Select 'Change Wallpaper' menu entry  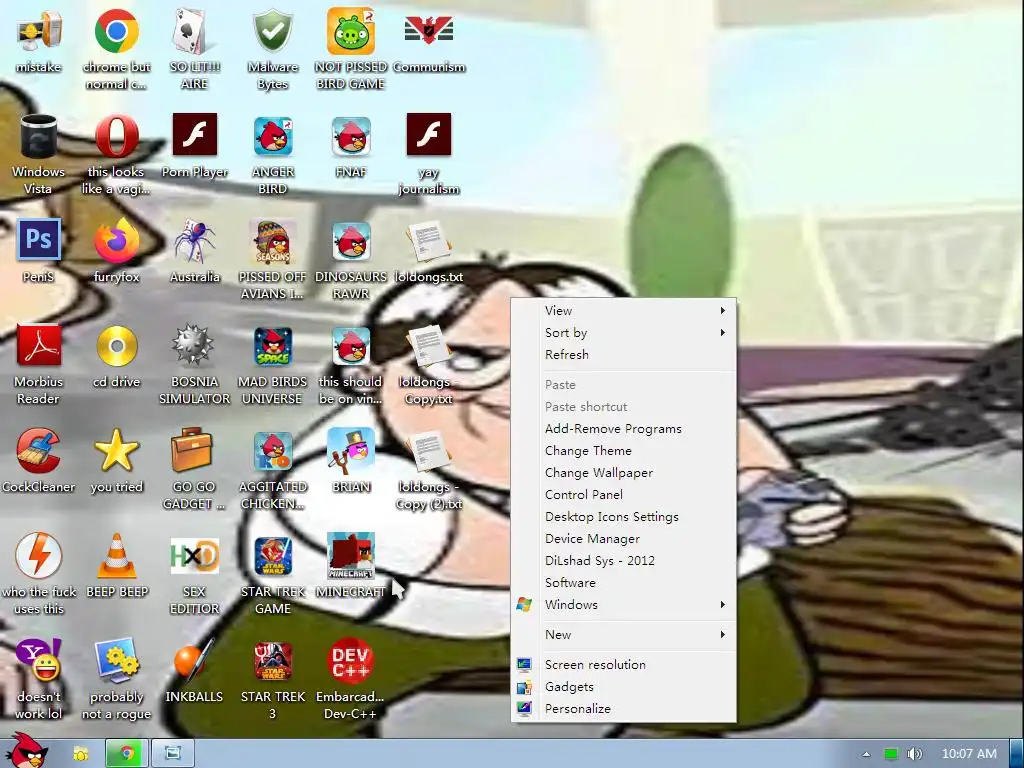tap(624, 472)
